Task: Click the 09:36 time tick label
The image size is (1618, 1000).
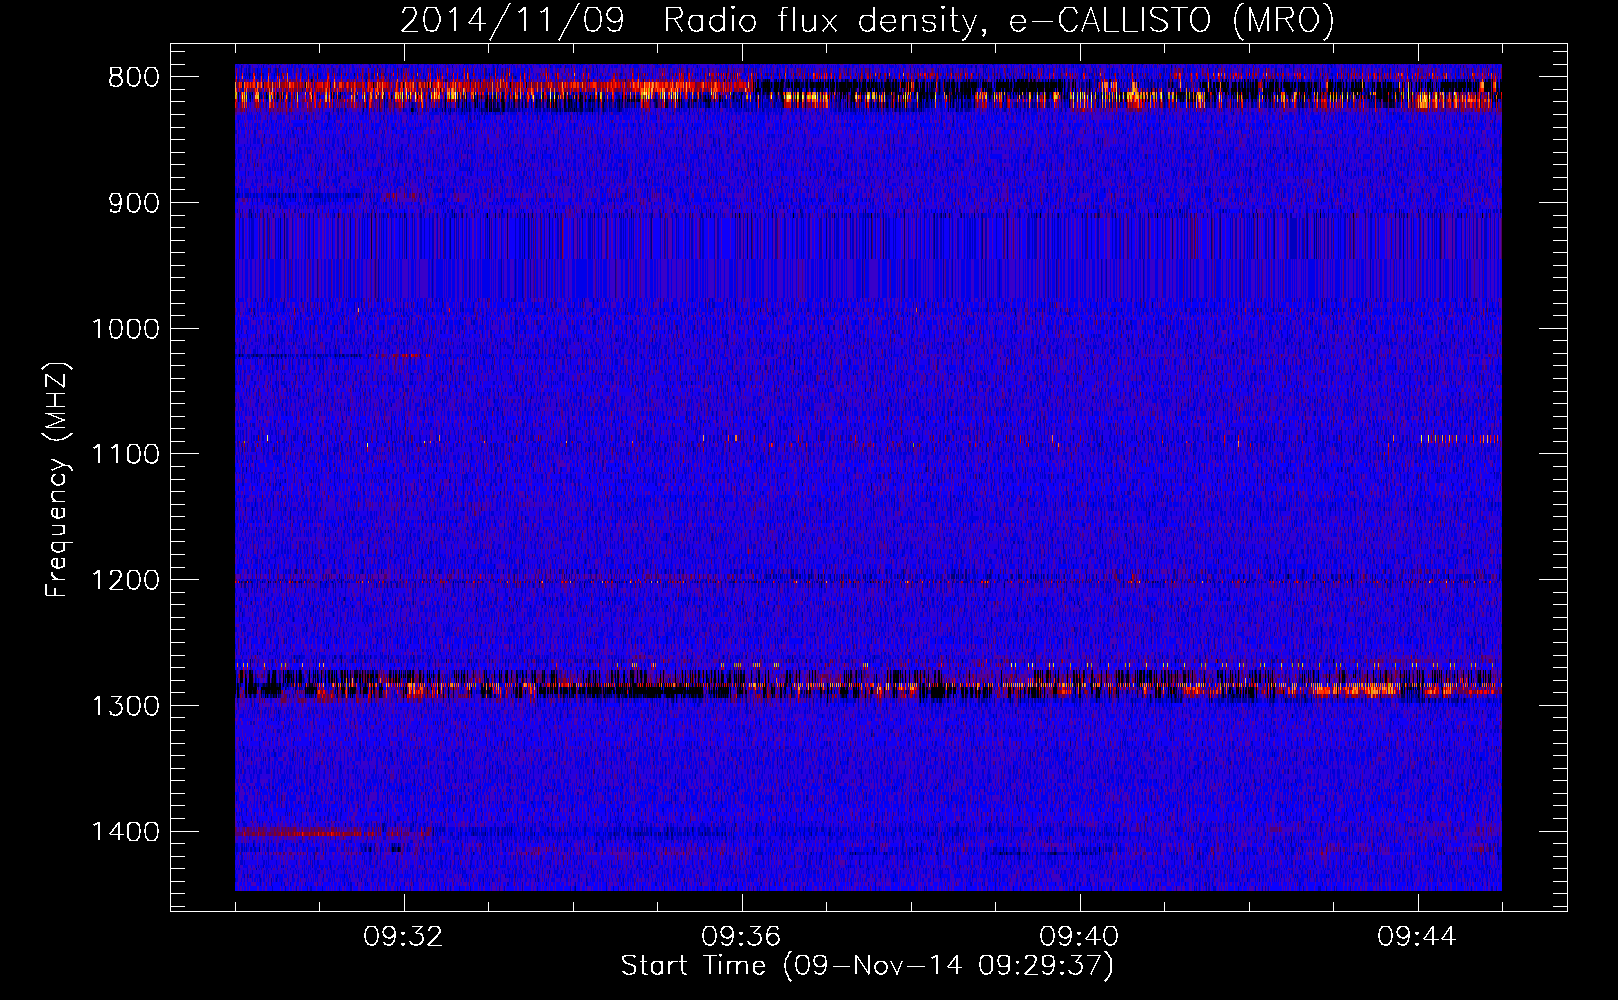Action: [x=742, y=937]
